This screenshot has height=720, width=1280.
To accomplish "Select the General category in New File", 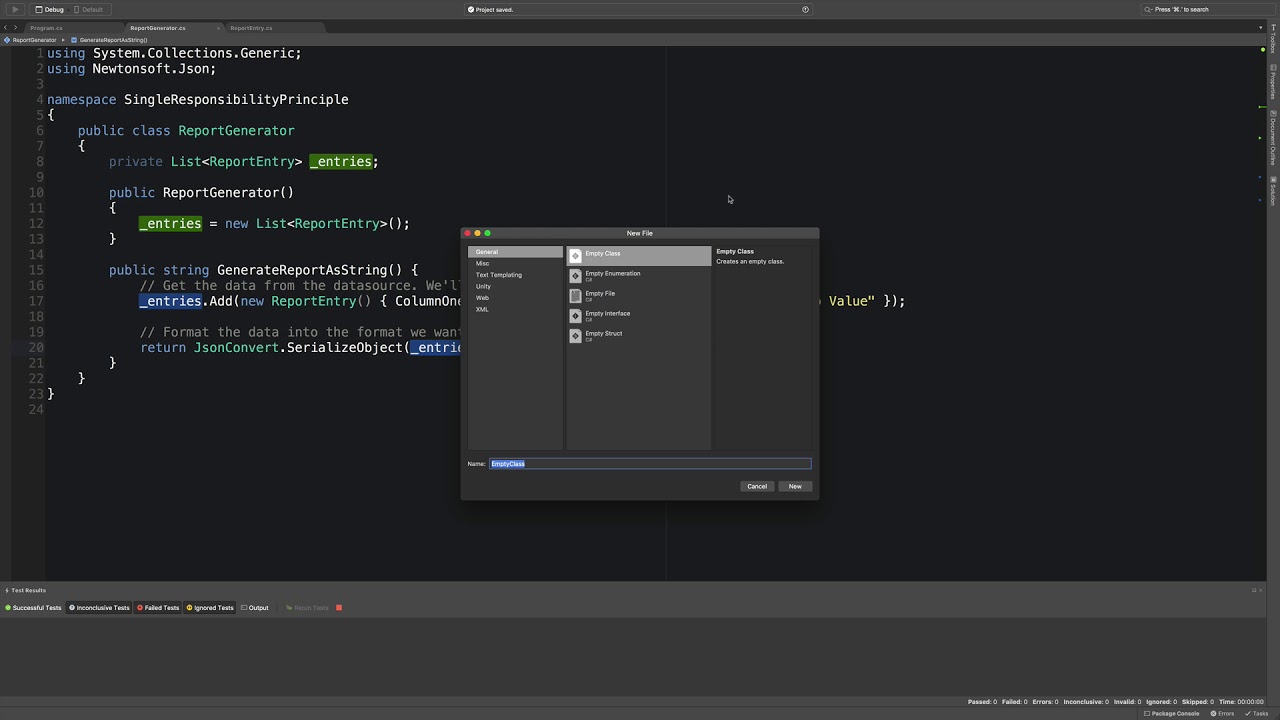I will click(515, 252).
